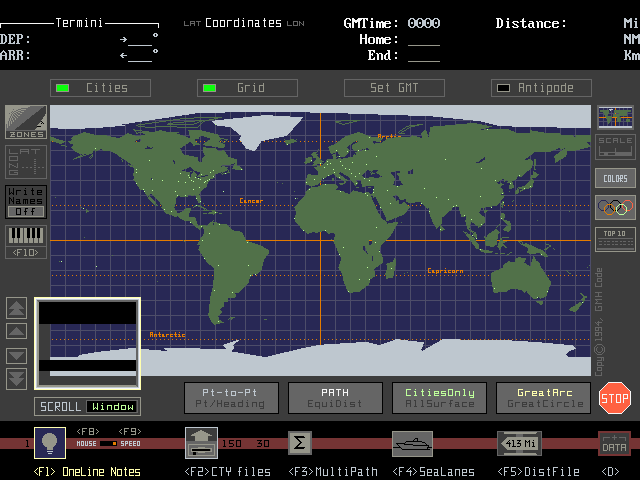Click the DistFile 413 Mi icon
The width and height of the screenshot is (640, 480).
click(x=519, y=443)
